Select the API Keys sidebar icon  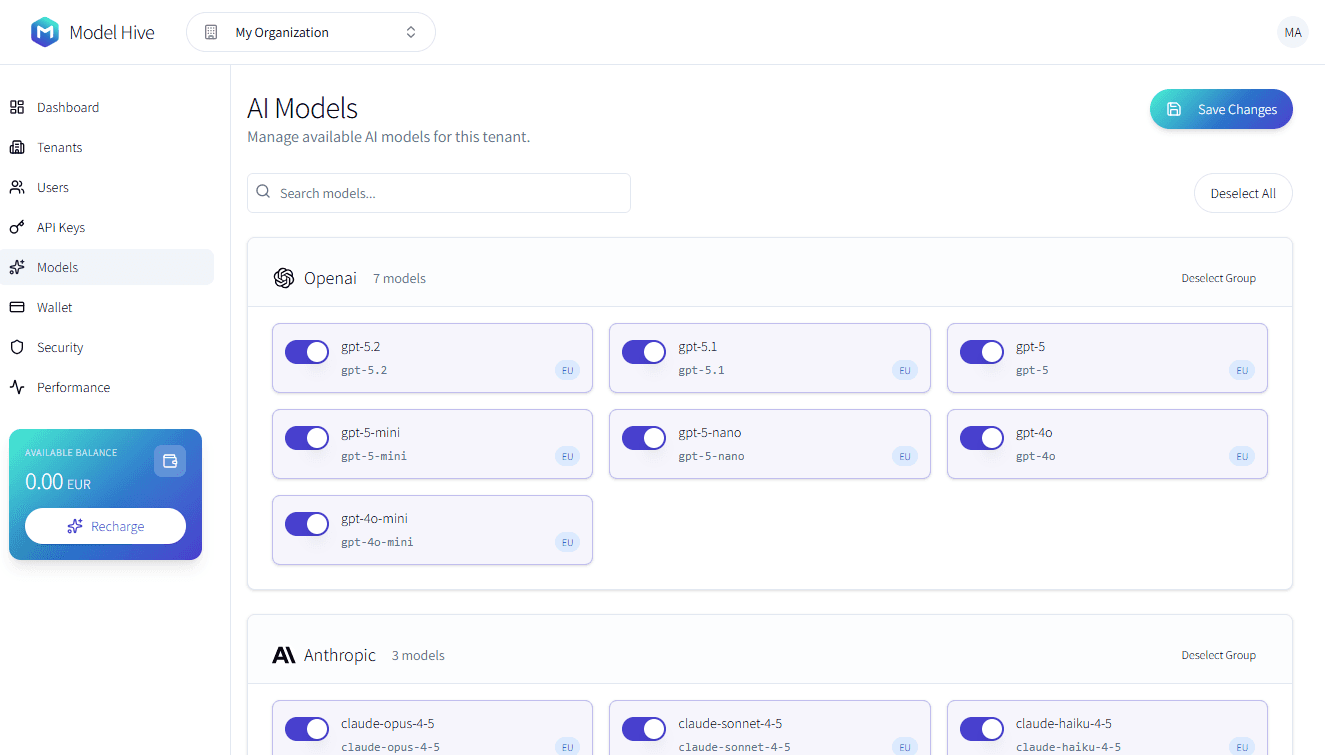click(x=17, y=227)
